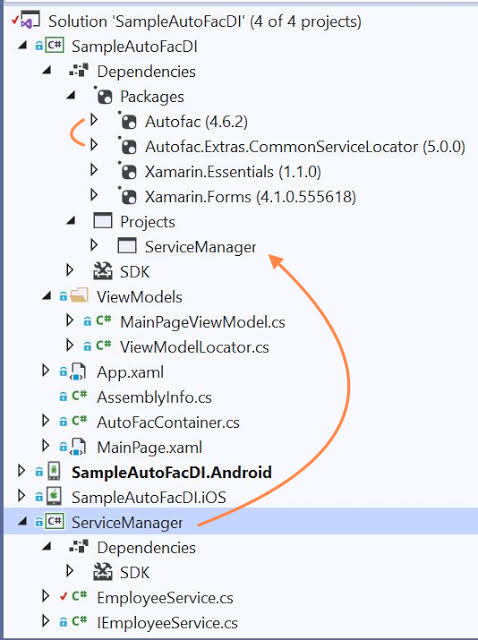The height and width of the screenshot is (640, 478).
Task: Expand AutoFacContainer.cs node
Action: pyautogui.click(x=46, y=421)
